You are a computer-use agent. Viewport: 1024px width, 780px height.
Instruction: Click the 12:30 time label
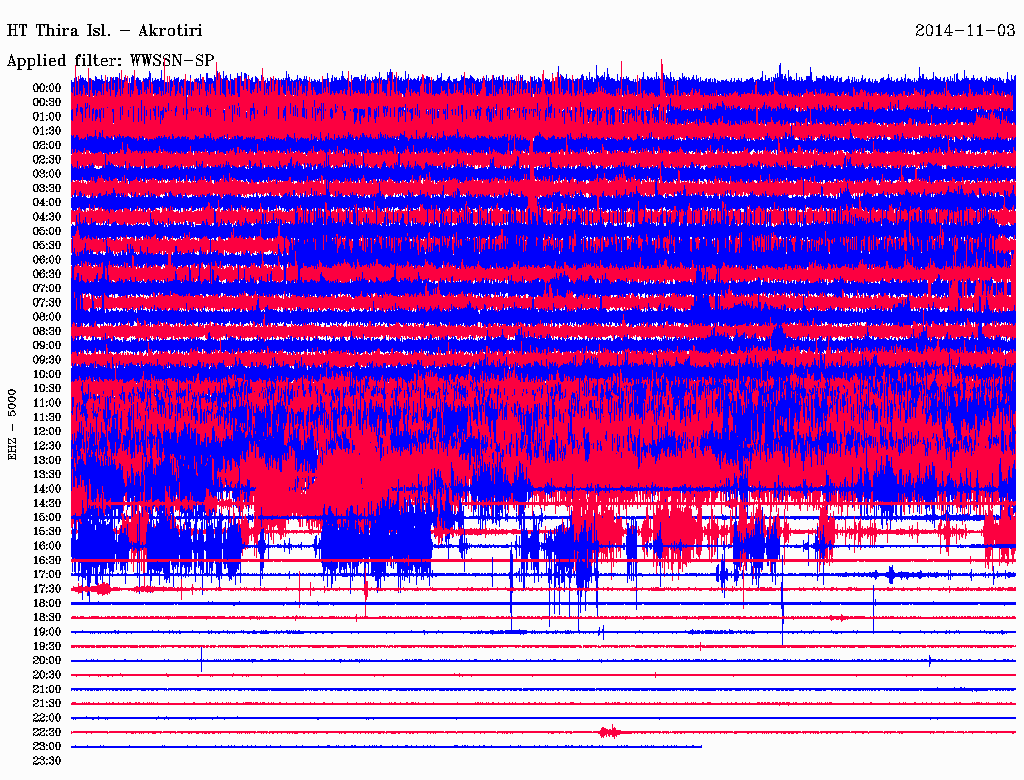click(47, 446)
